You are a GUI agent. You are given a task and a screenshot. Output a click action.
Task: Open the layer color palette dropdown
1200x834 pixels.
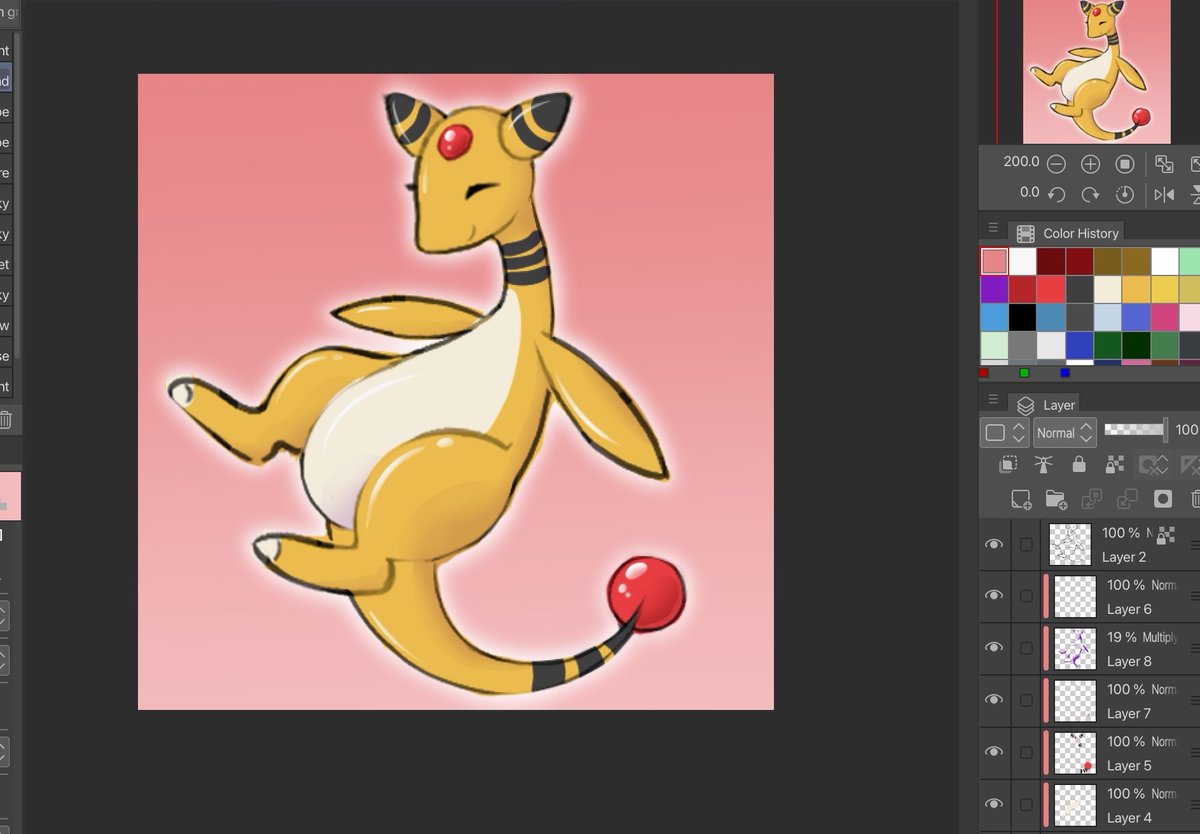coord(1005,433)
